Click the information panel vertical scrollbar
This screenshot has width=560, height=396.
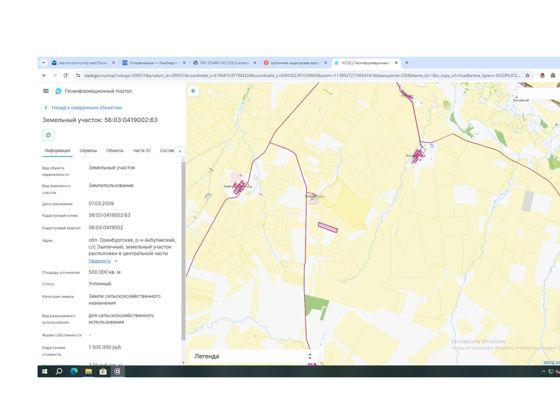183,251
